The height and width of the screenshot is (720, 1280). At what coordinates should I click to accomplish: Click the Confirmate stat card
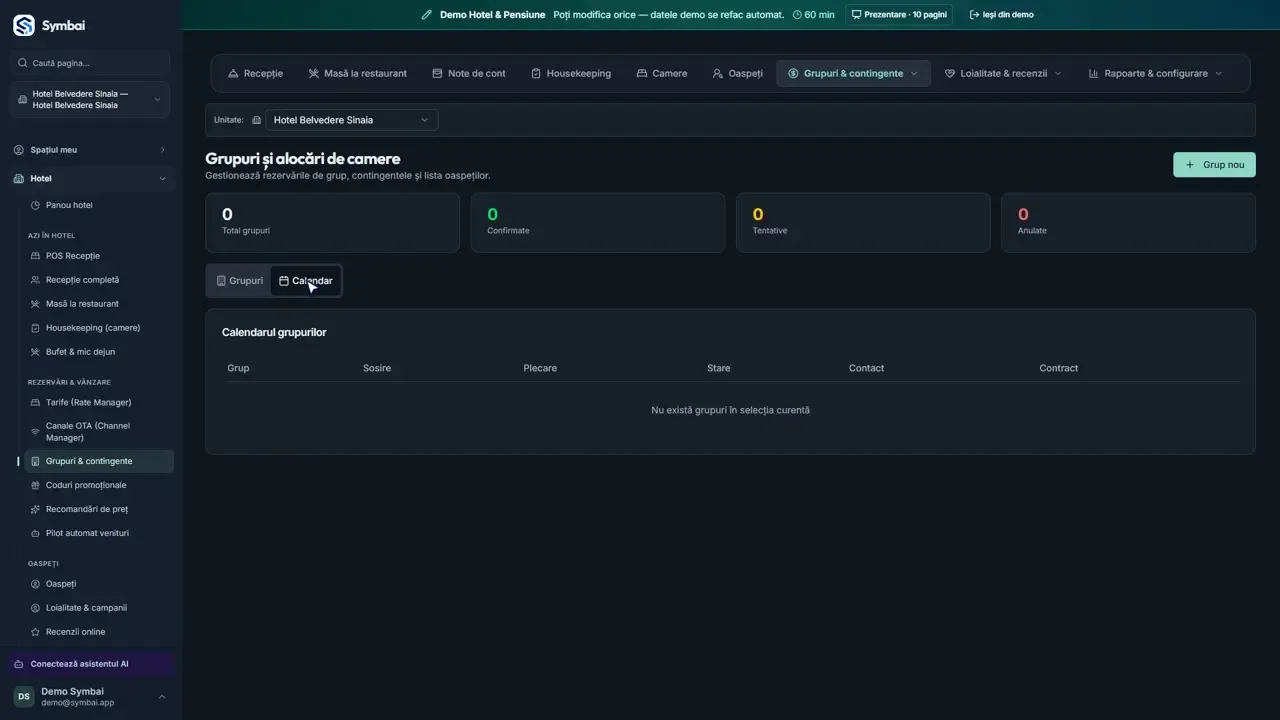(598, 223)
